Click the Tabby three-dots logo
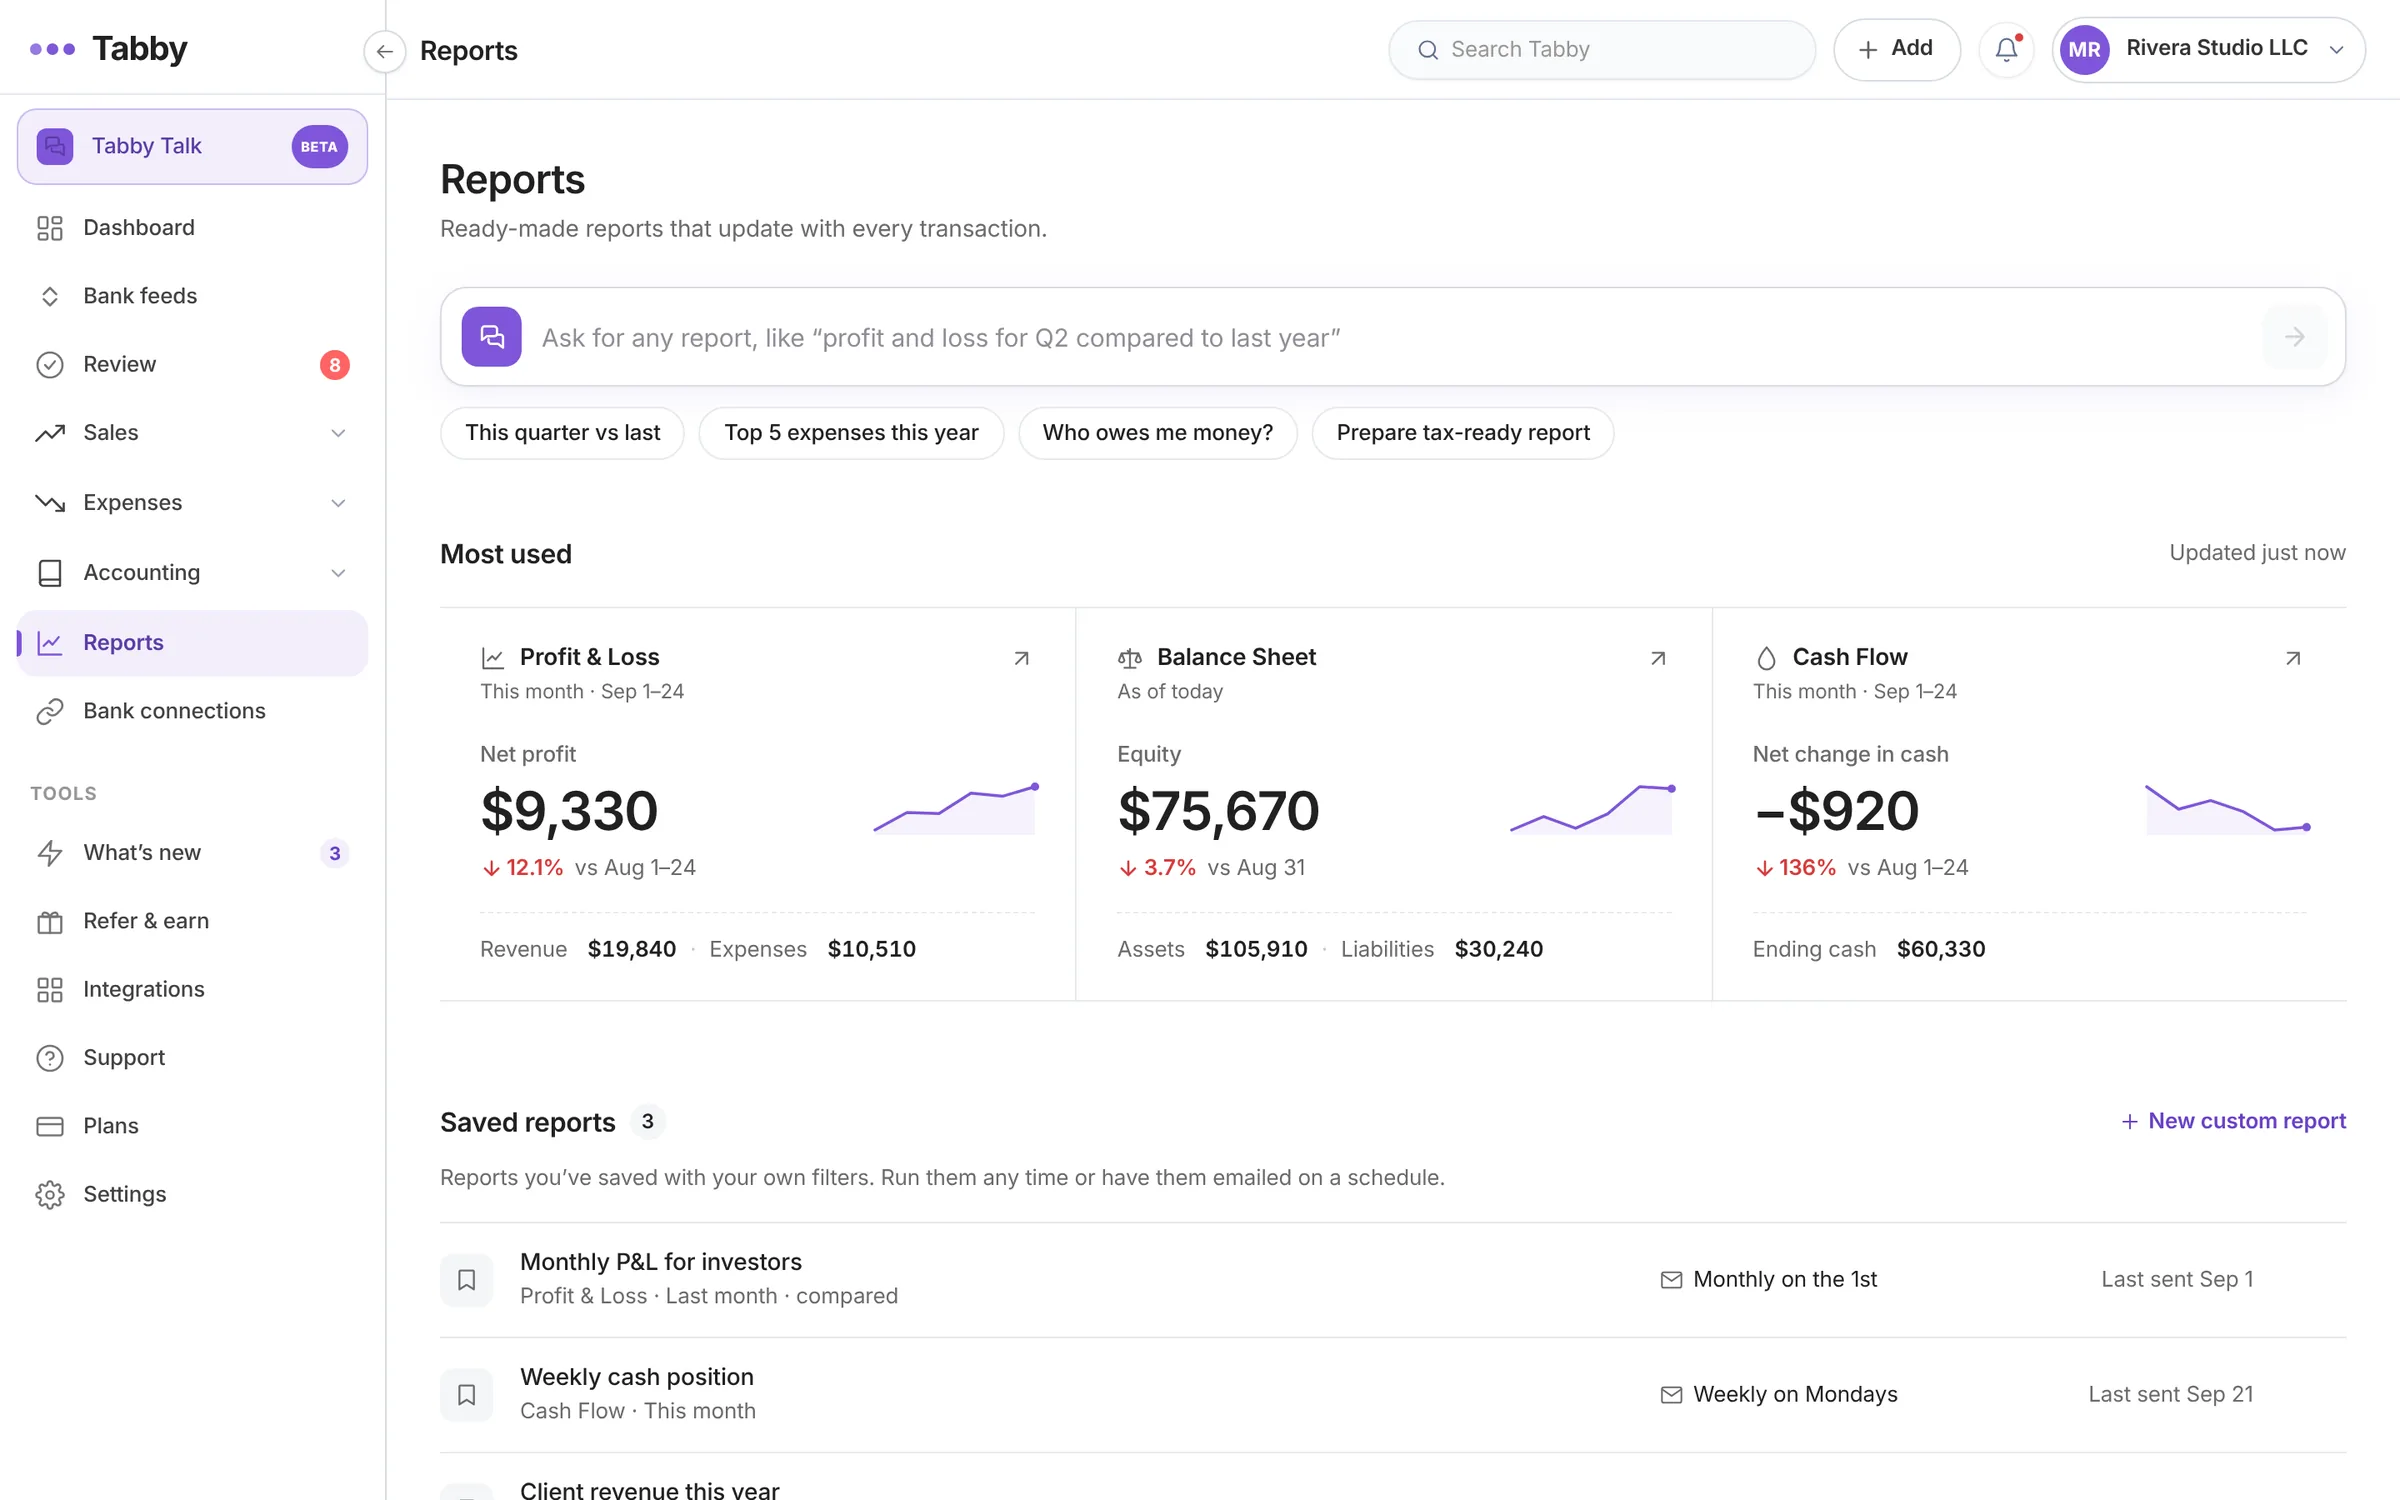 (52, 49)
